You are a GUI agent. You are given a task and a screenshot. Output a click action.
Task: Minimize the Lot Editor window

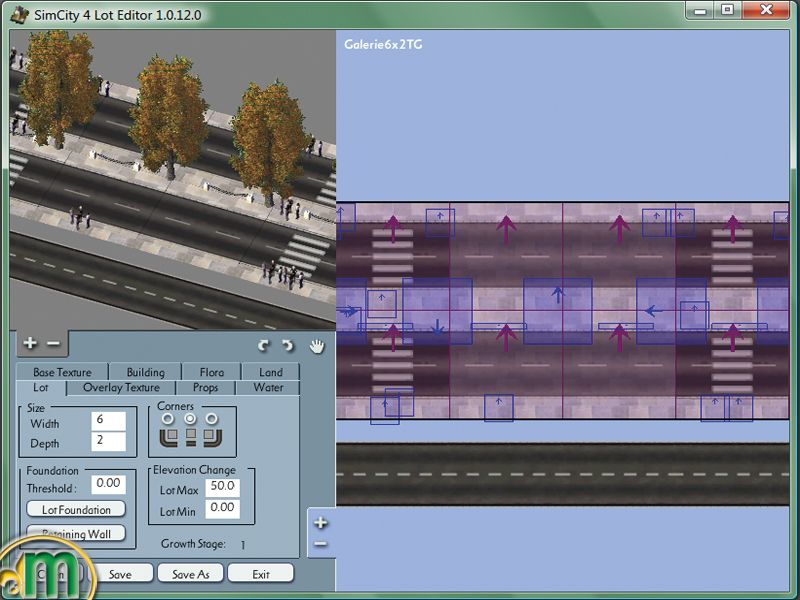pyautogui.click(x=701, y=10)
